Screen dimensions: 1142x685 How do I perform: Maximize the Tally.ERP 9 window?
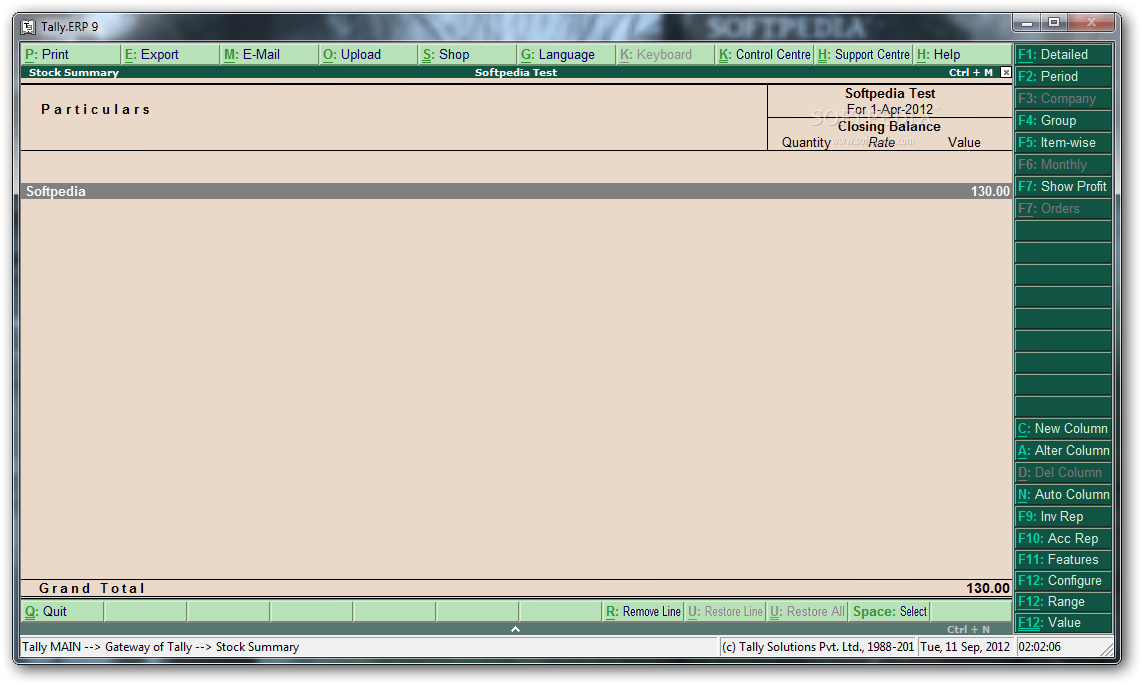(1053, 23)
